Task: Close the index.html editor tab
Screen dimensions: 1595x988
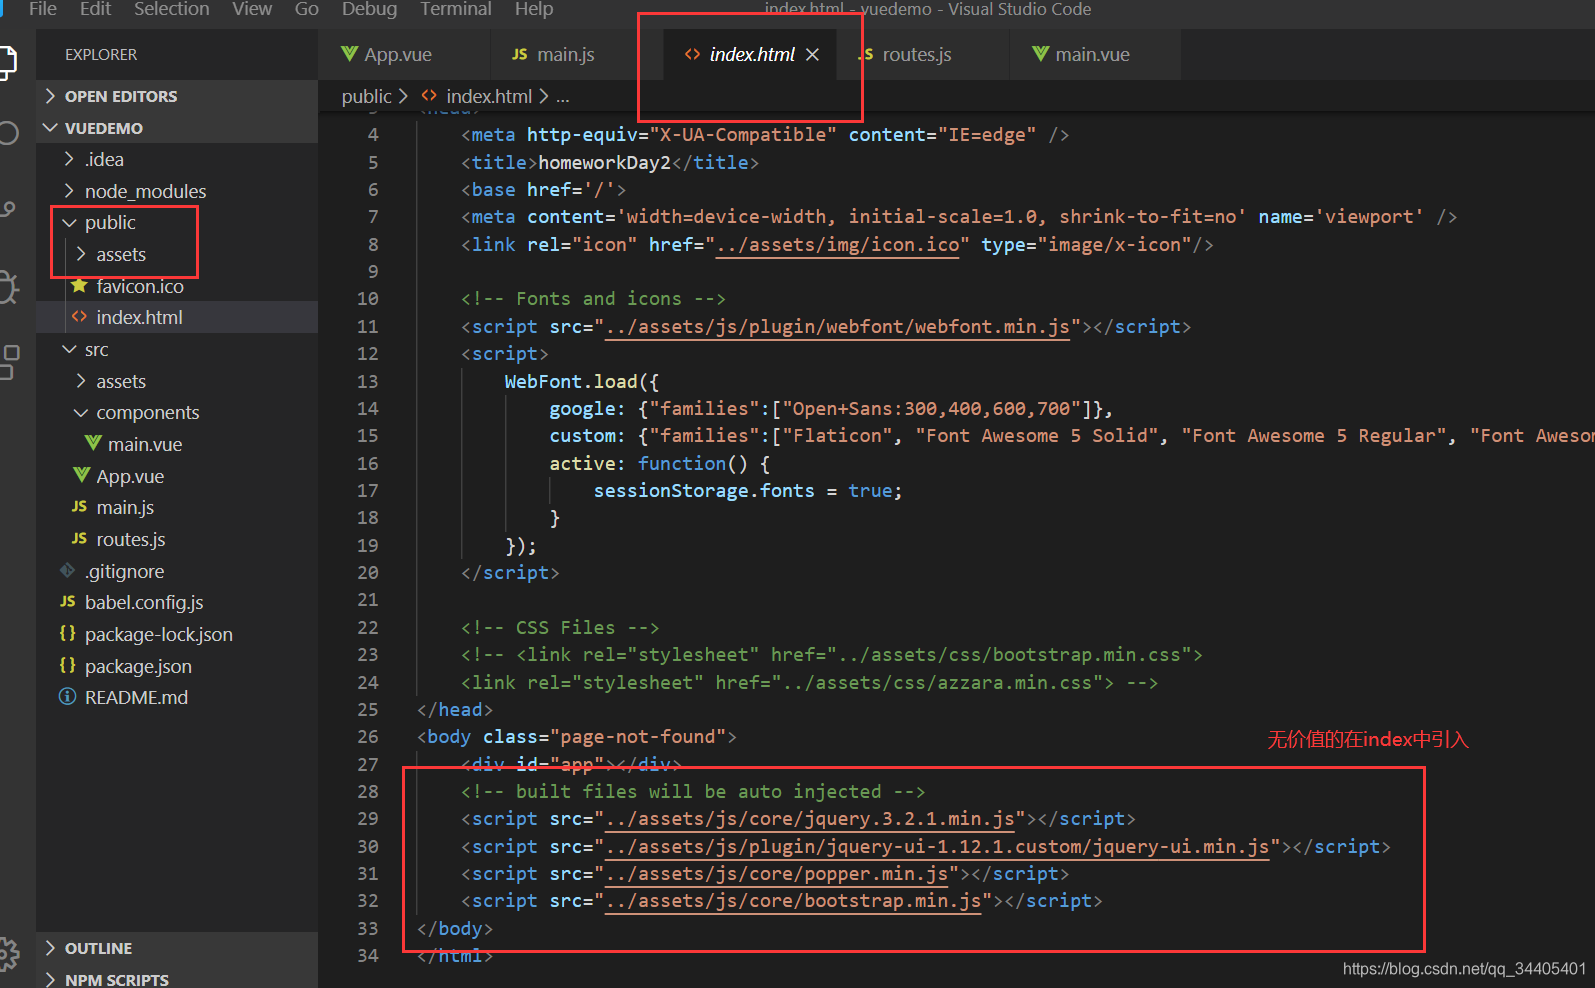Action: [812, 54]
